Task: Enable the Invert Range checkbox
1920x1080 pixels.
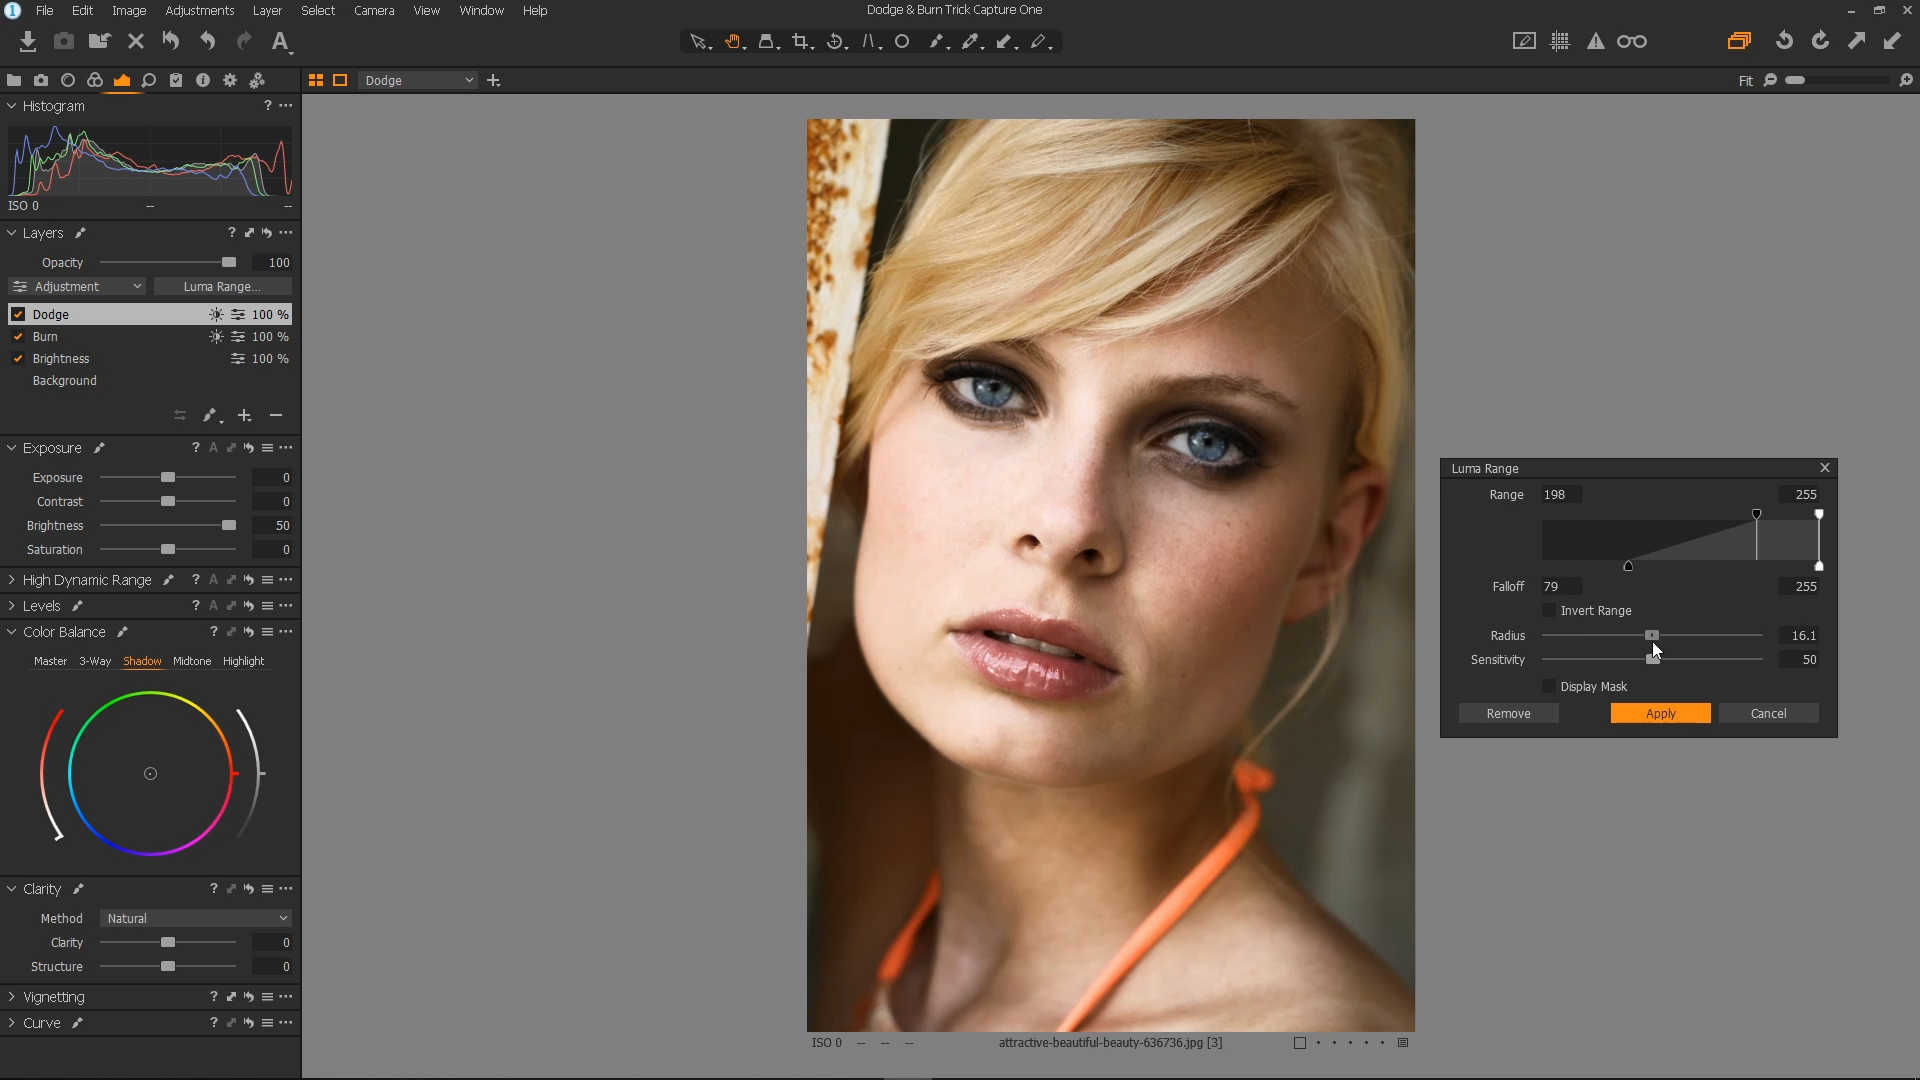Action: [1549, 611]
